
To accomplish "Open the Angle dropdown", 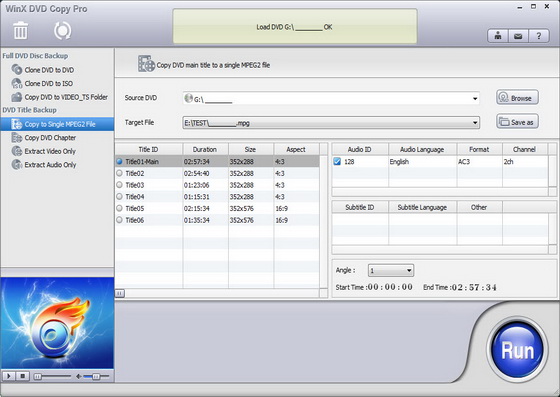I will point(391,271).
